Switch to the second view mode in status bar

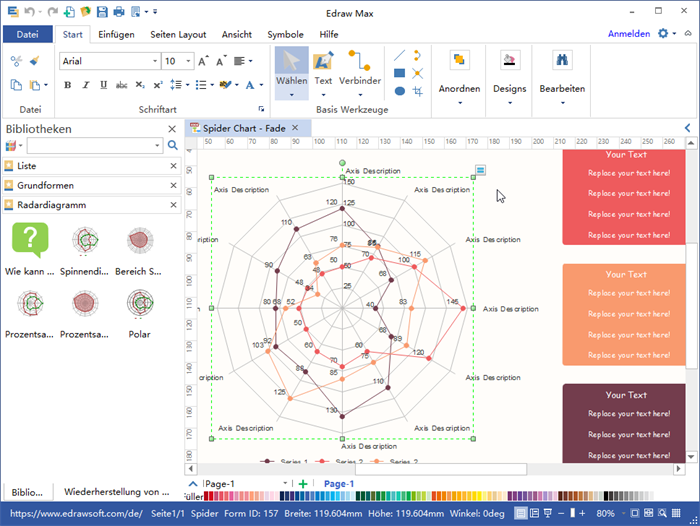coord(534,513)
